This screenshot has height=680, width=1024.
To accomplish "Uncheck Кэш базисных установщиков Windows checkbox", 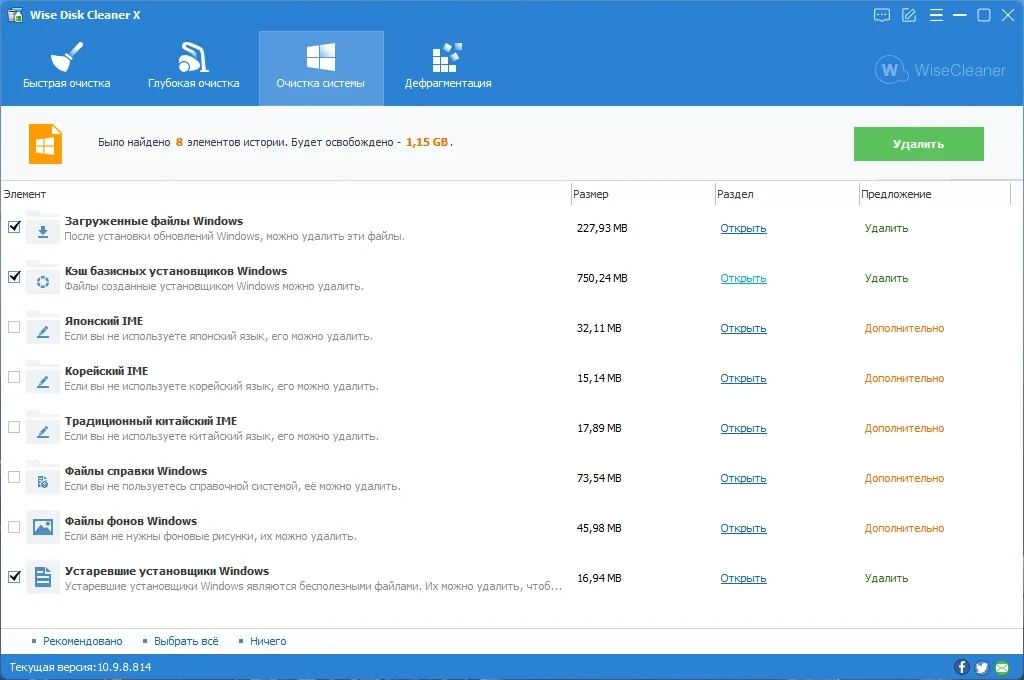I will [x=14, y=277].
